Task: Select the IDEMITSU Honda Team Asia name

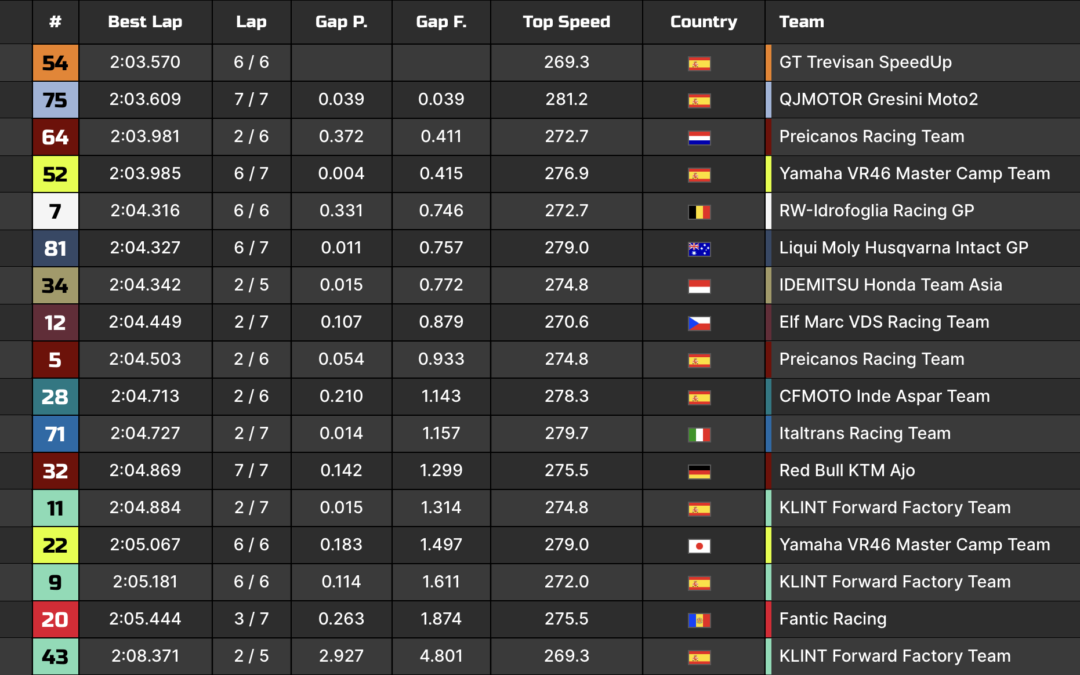Action: [x=891, y=285]
